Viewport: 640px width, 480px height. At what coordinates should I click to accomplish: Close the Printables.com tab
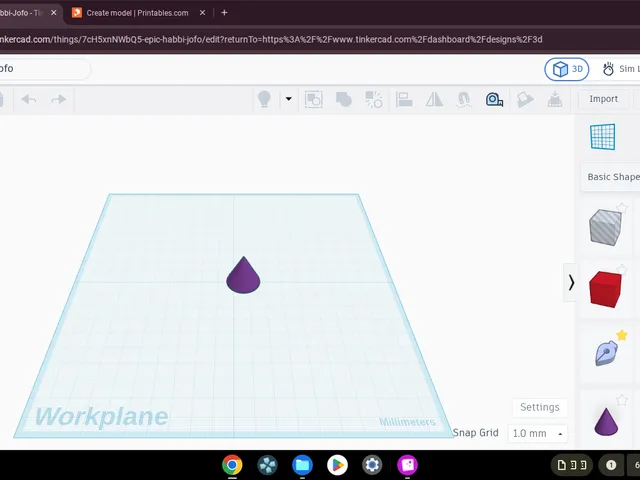[x=202, y=13]
